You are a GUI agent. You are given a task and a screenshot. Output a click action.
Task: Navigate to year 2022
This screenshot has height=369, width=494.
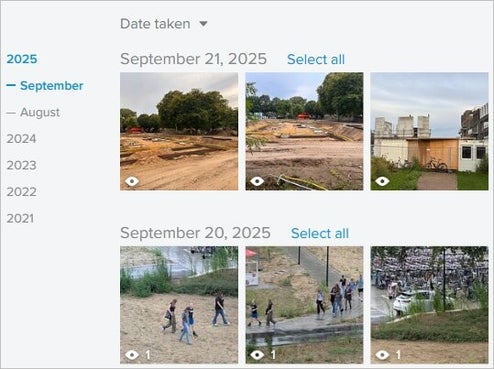click(21, 192)
